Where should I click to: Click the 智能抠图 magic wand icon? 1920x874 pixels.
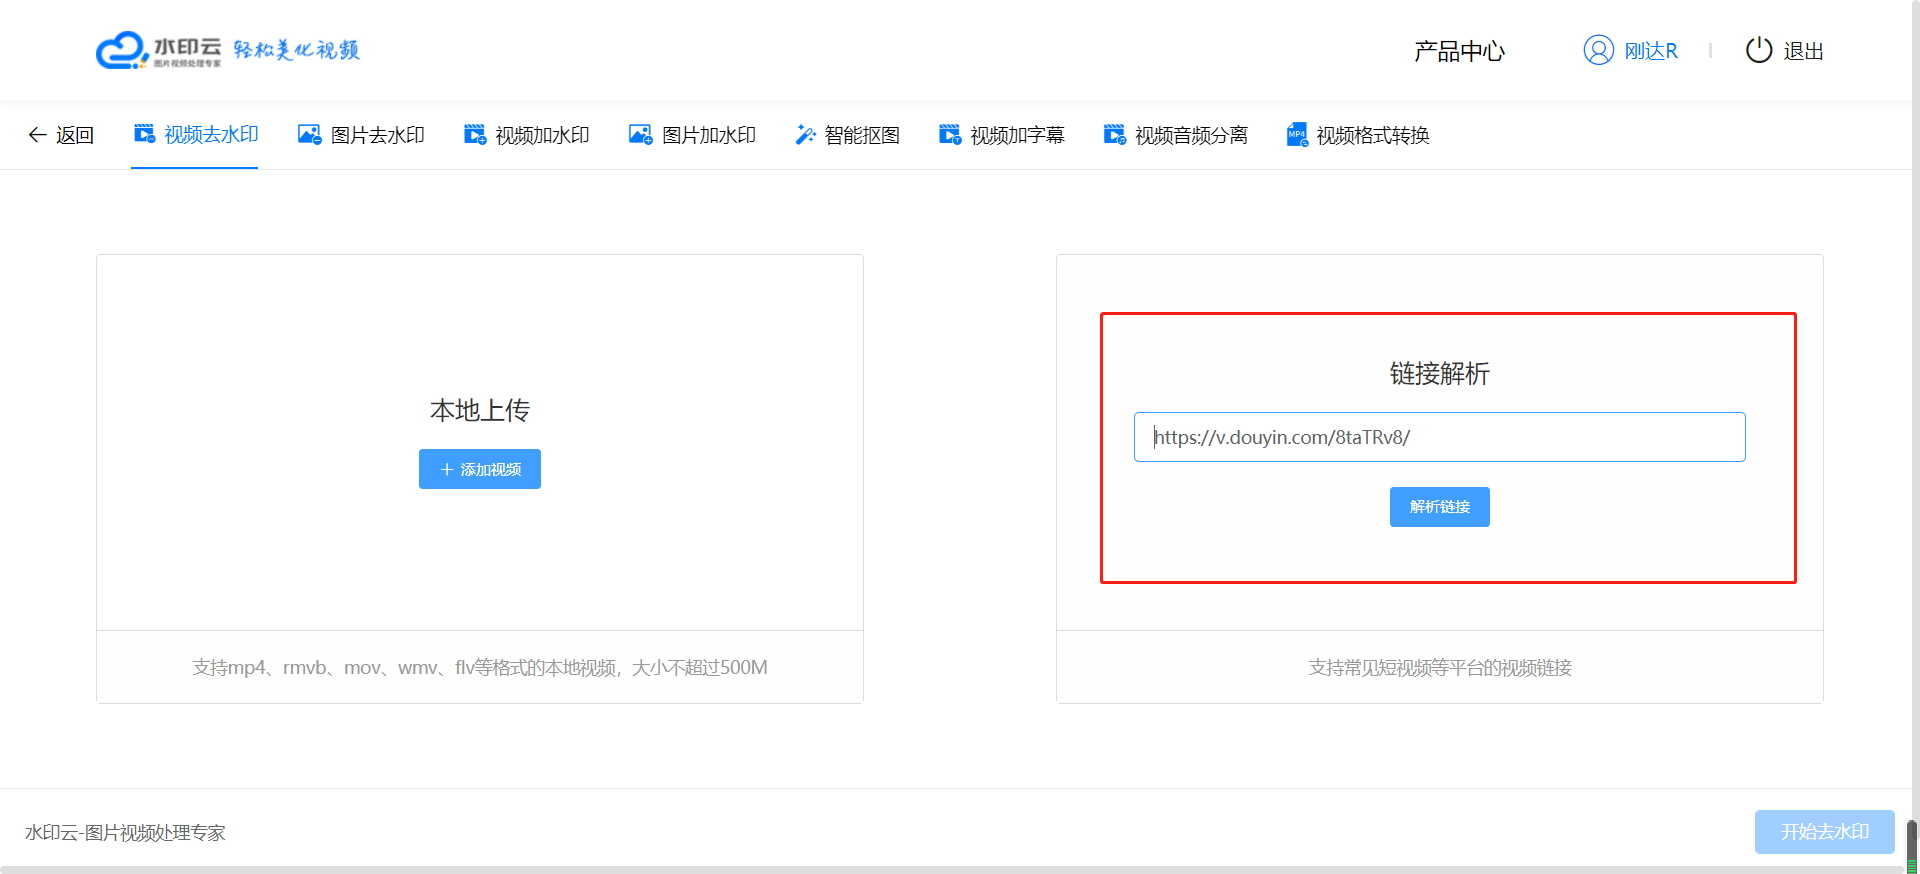tap(805, 134)
